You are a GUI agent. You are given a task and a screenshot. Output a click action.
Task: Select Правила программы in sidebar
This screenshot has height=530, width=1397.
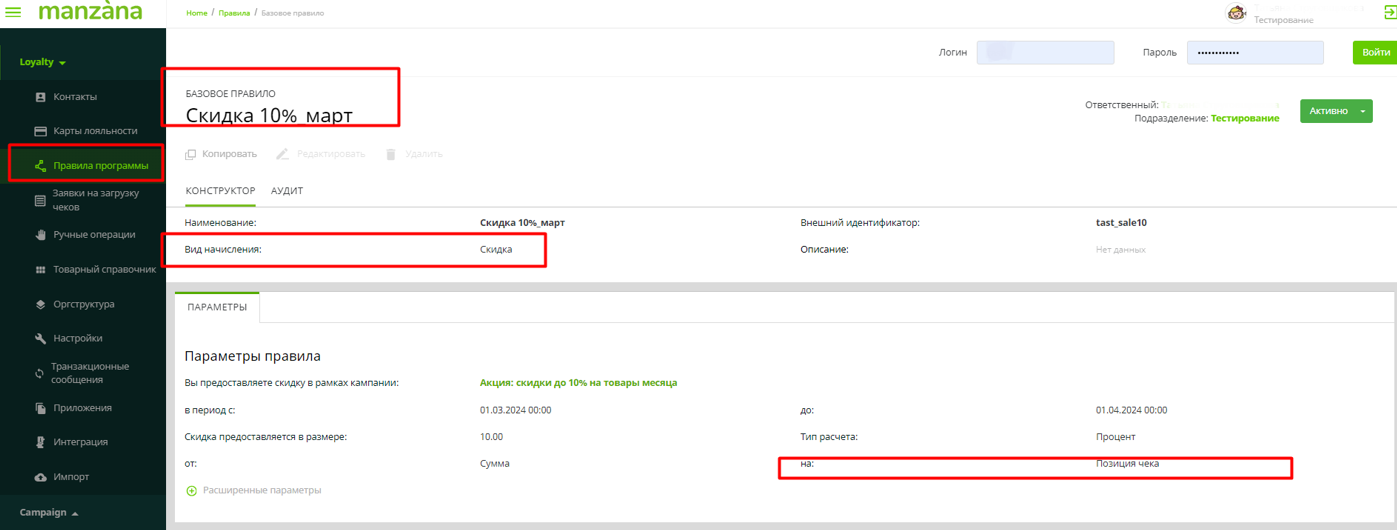pos(100,166)
